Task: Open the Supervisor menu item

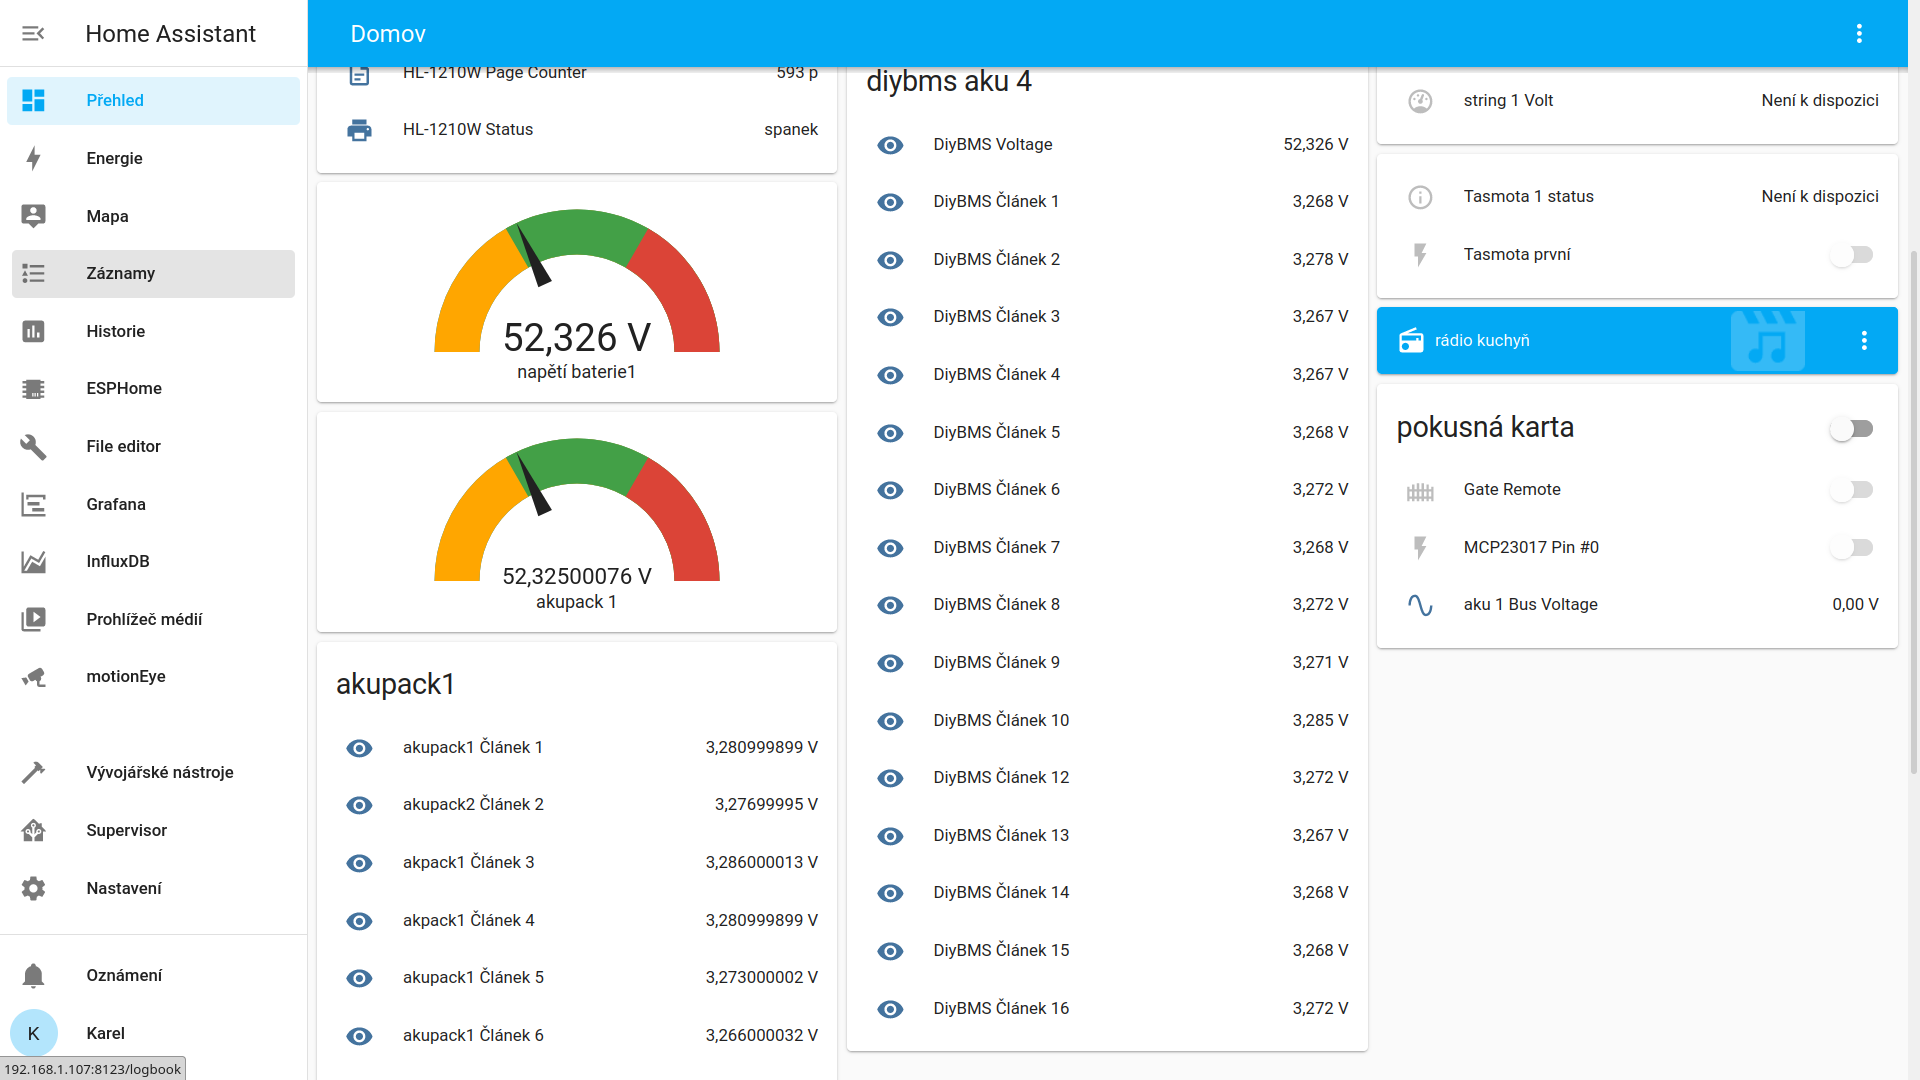Action: pyautogui.click(x=153, y=830)
